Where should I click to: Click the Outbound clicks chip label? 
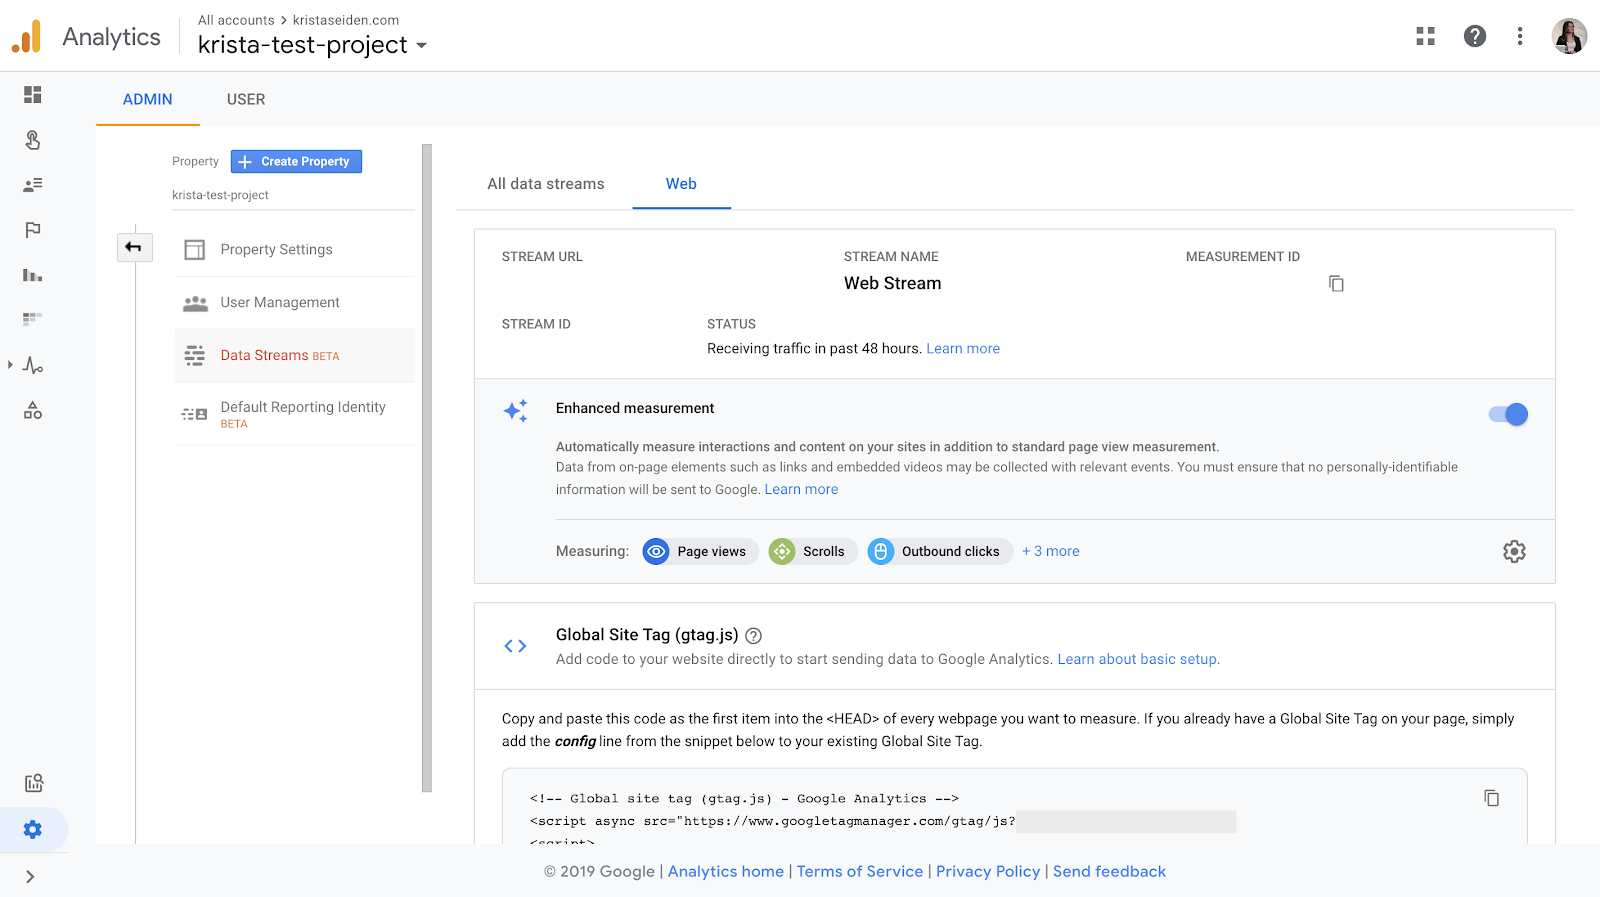[x=951, y=552]
